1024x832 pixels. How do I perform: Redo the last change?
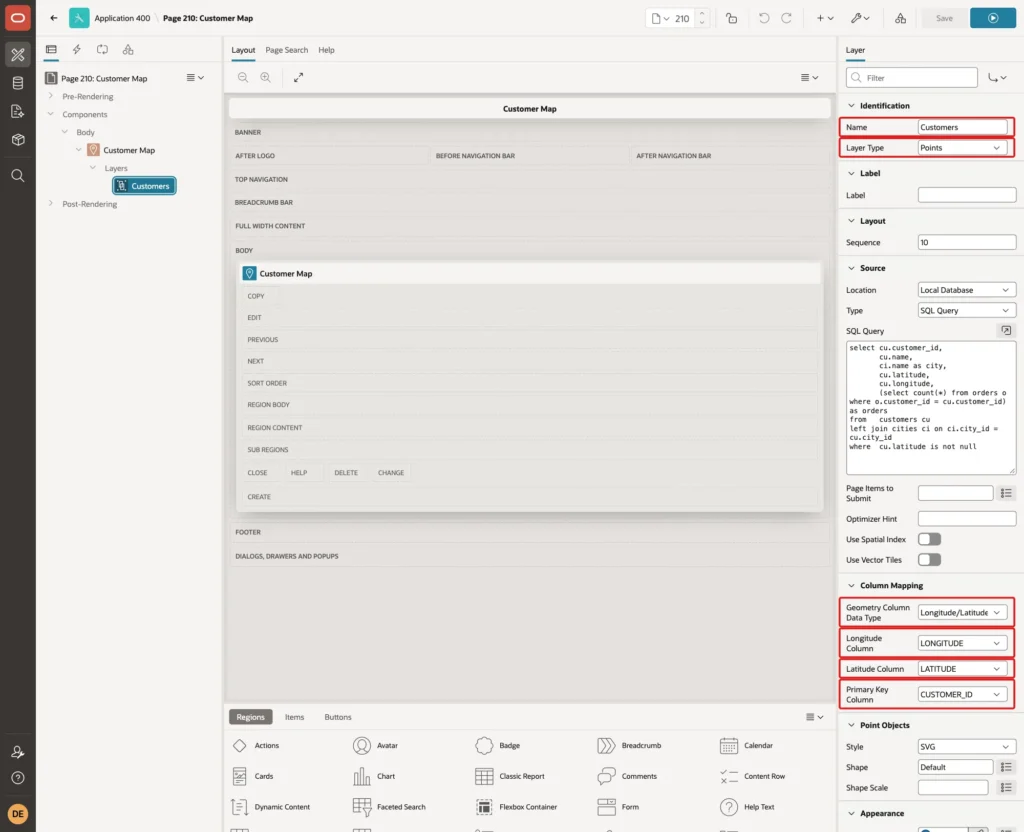click(x=786, y=18)
